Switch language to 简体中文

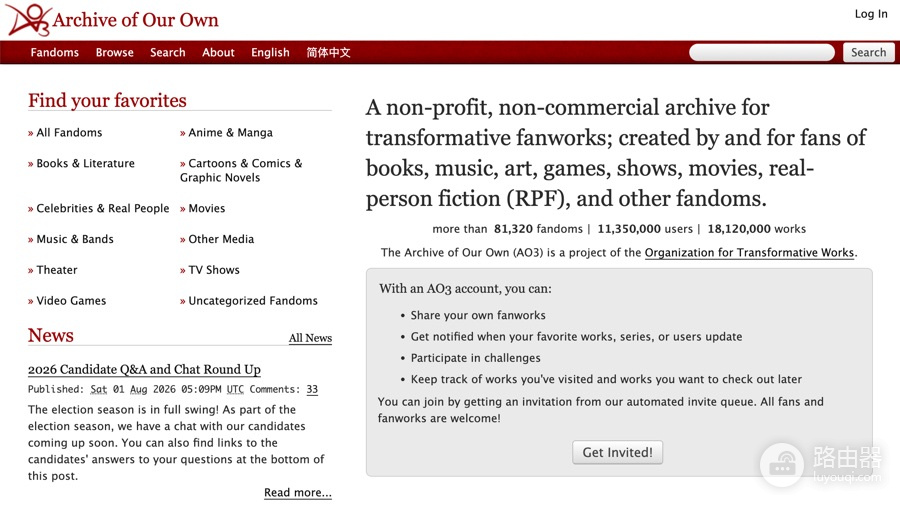(328, 52)
